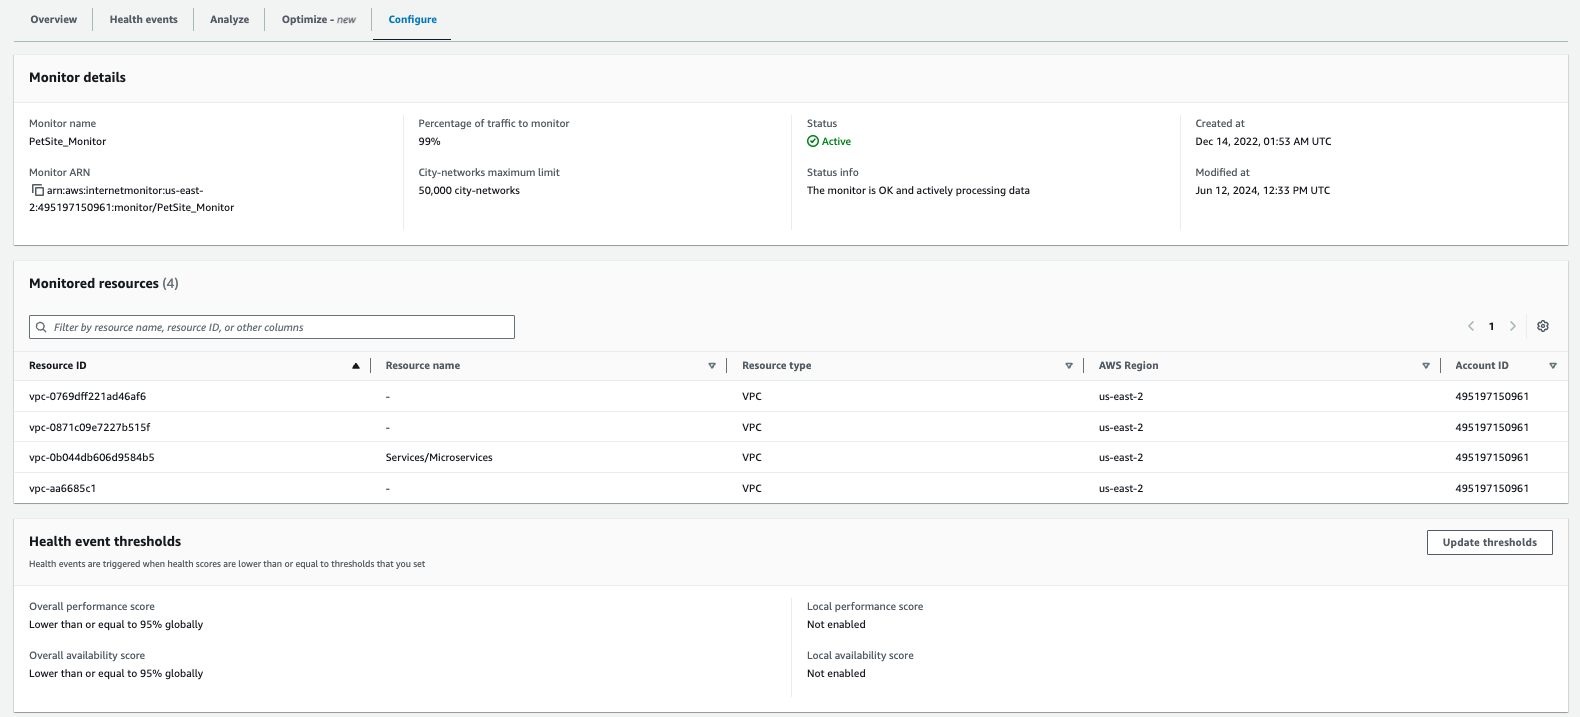The height and width of the screenshot is (717, 1580).
Task: Go to next page arrow
Action: [1513, 326]
